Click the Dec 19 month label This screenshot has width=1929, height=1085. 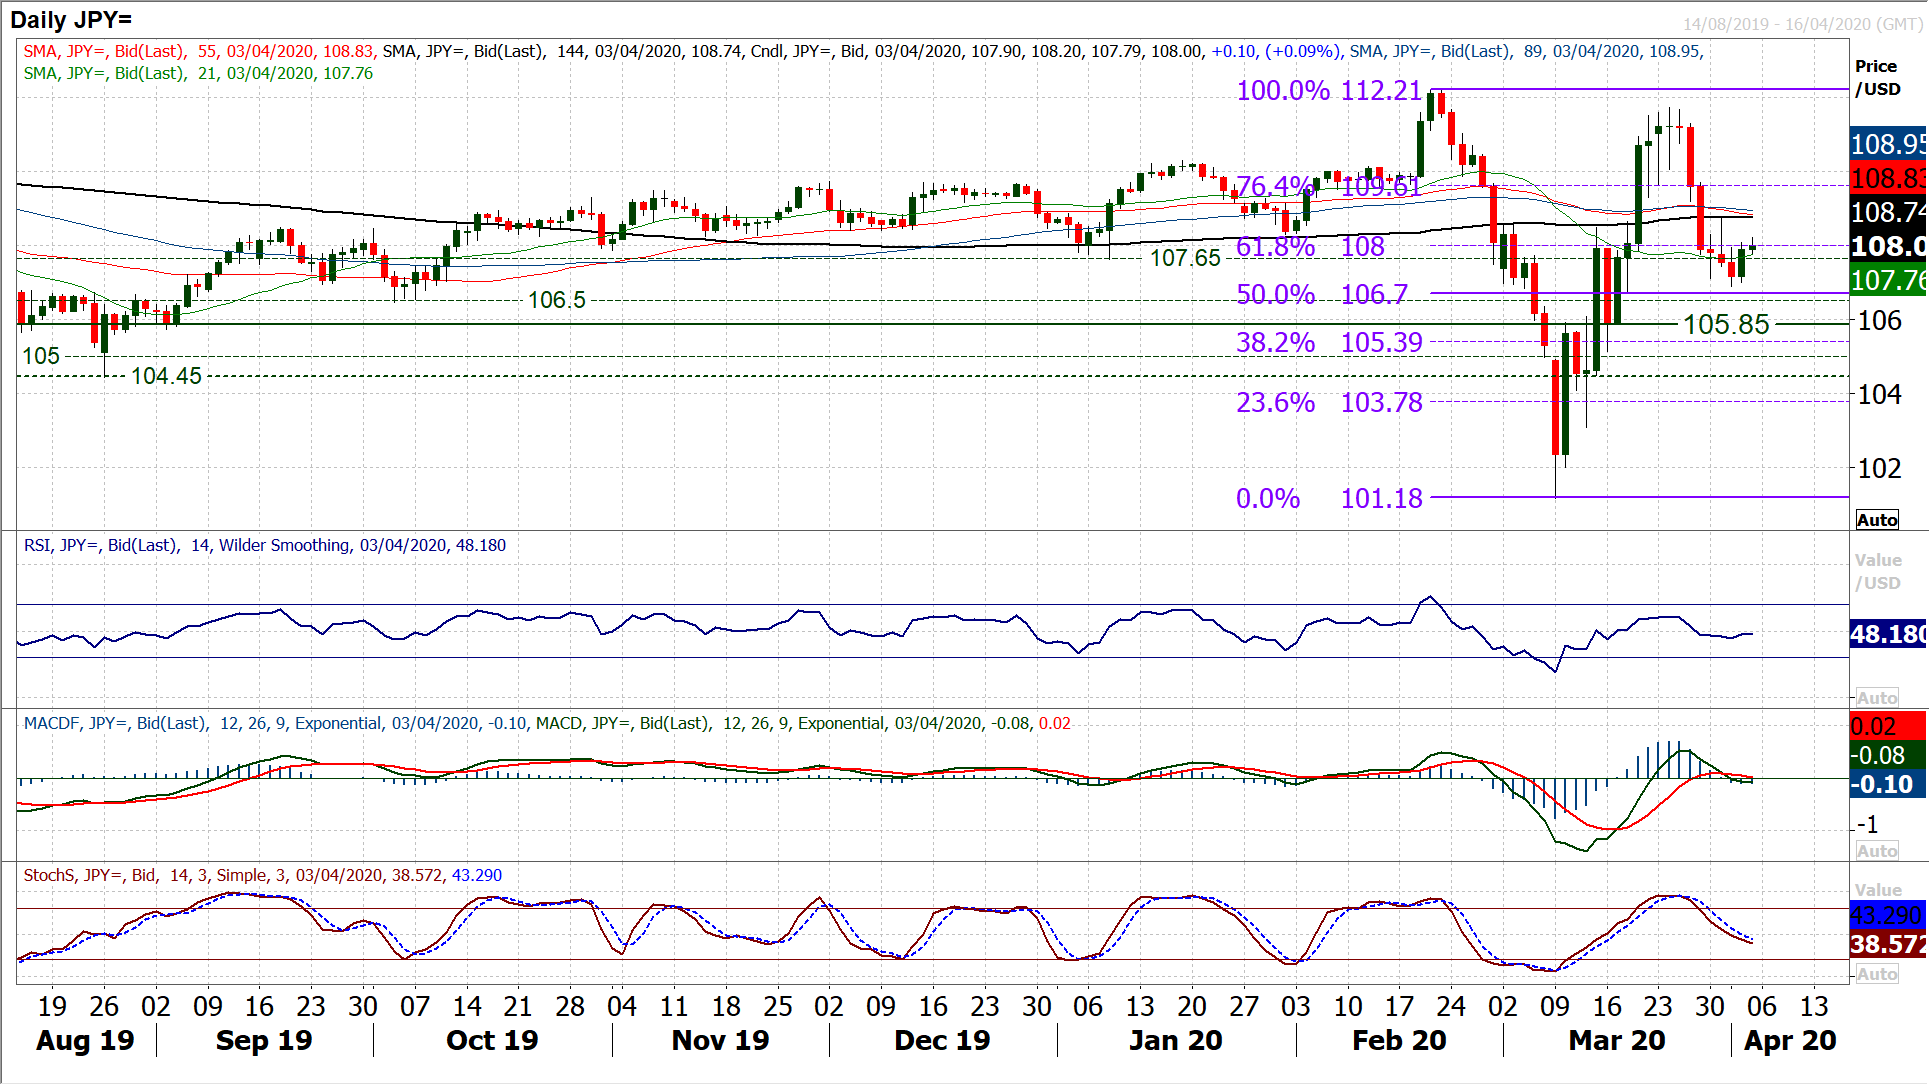click(x=942, y=1040)
